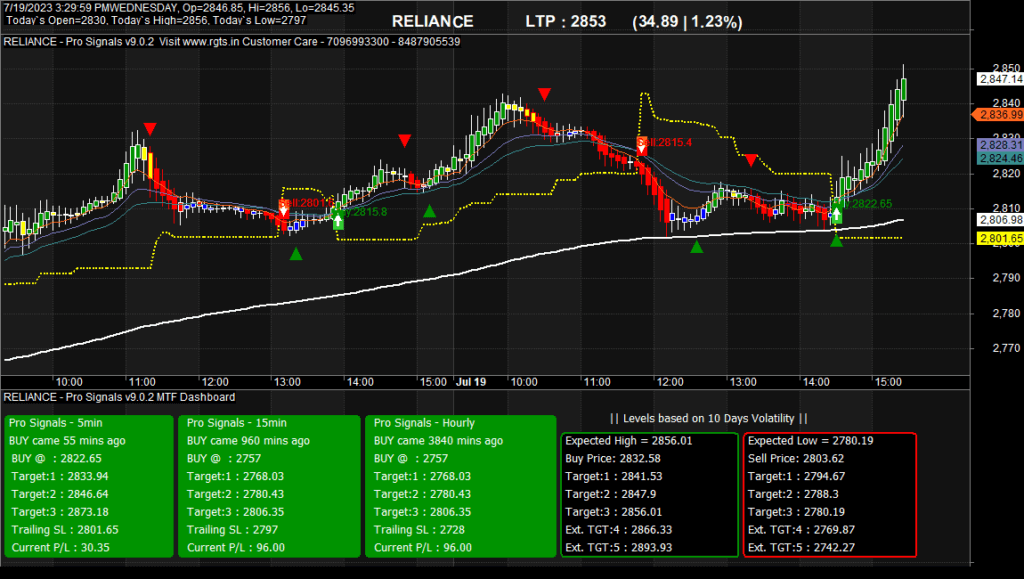
Task: Click the 2,790 price axis tick
Action: pos(1006,278)
